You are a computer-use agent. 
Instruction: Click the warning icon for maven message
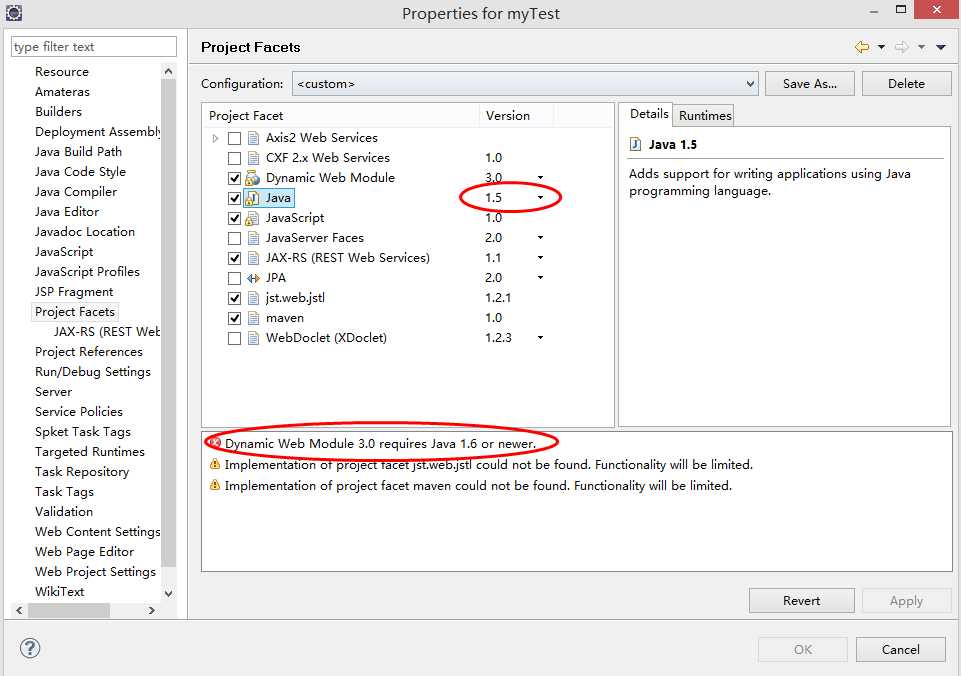pyautogui.click(x=215, y=485)
